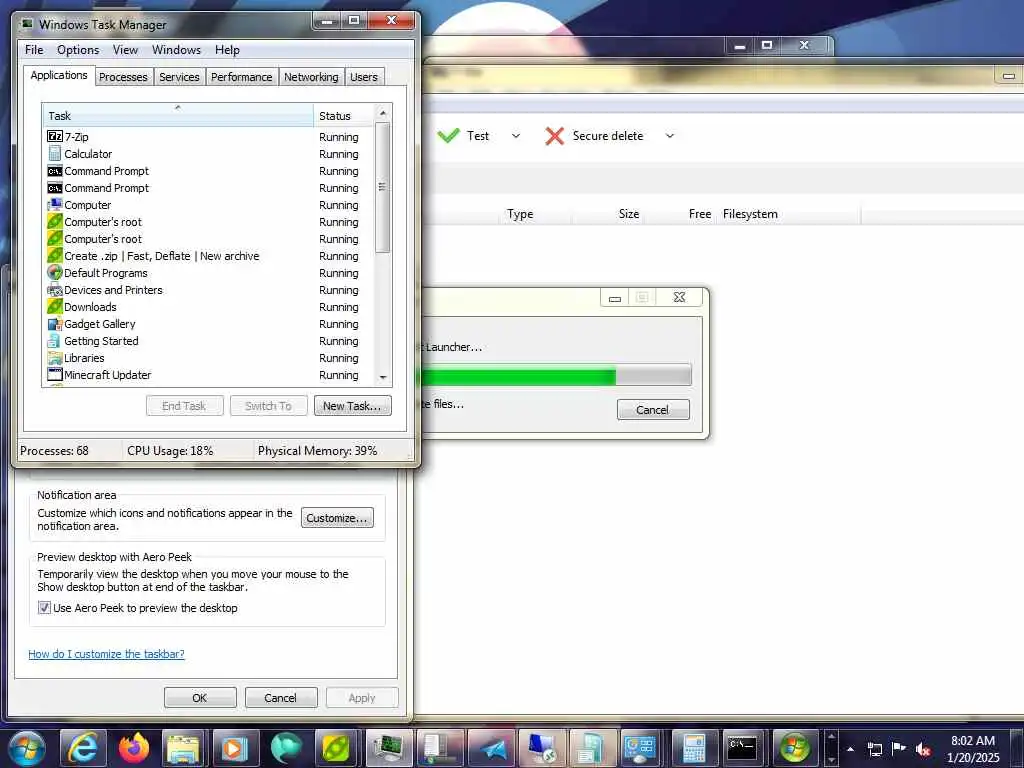Click OK in taskbar properties dialog
The image size is (1024, 768).
click(200, 697)
